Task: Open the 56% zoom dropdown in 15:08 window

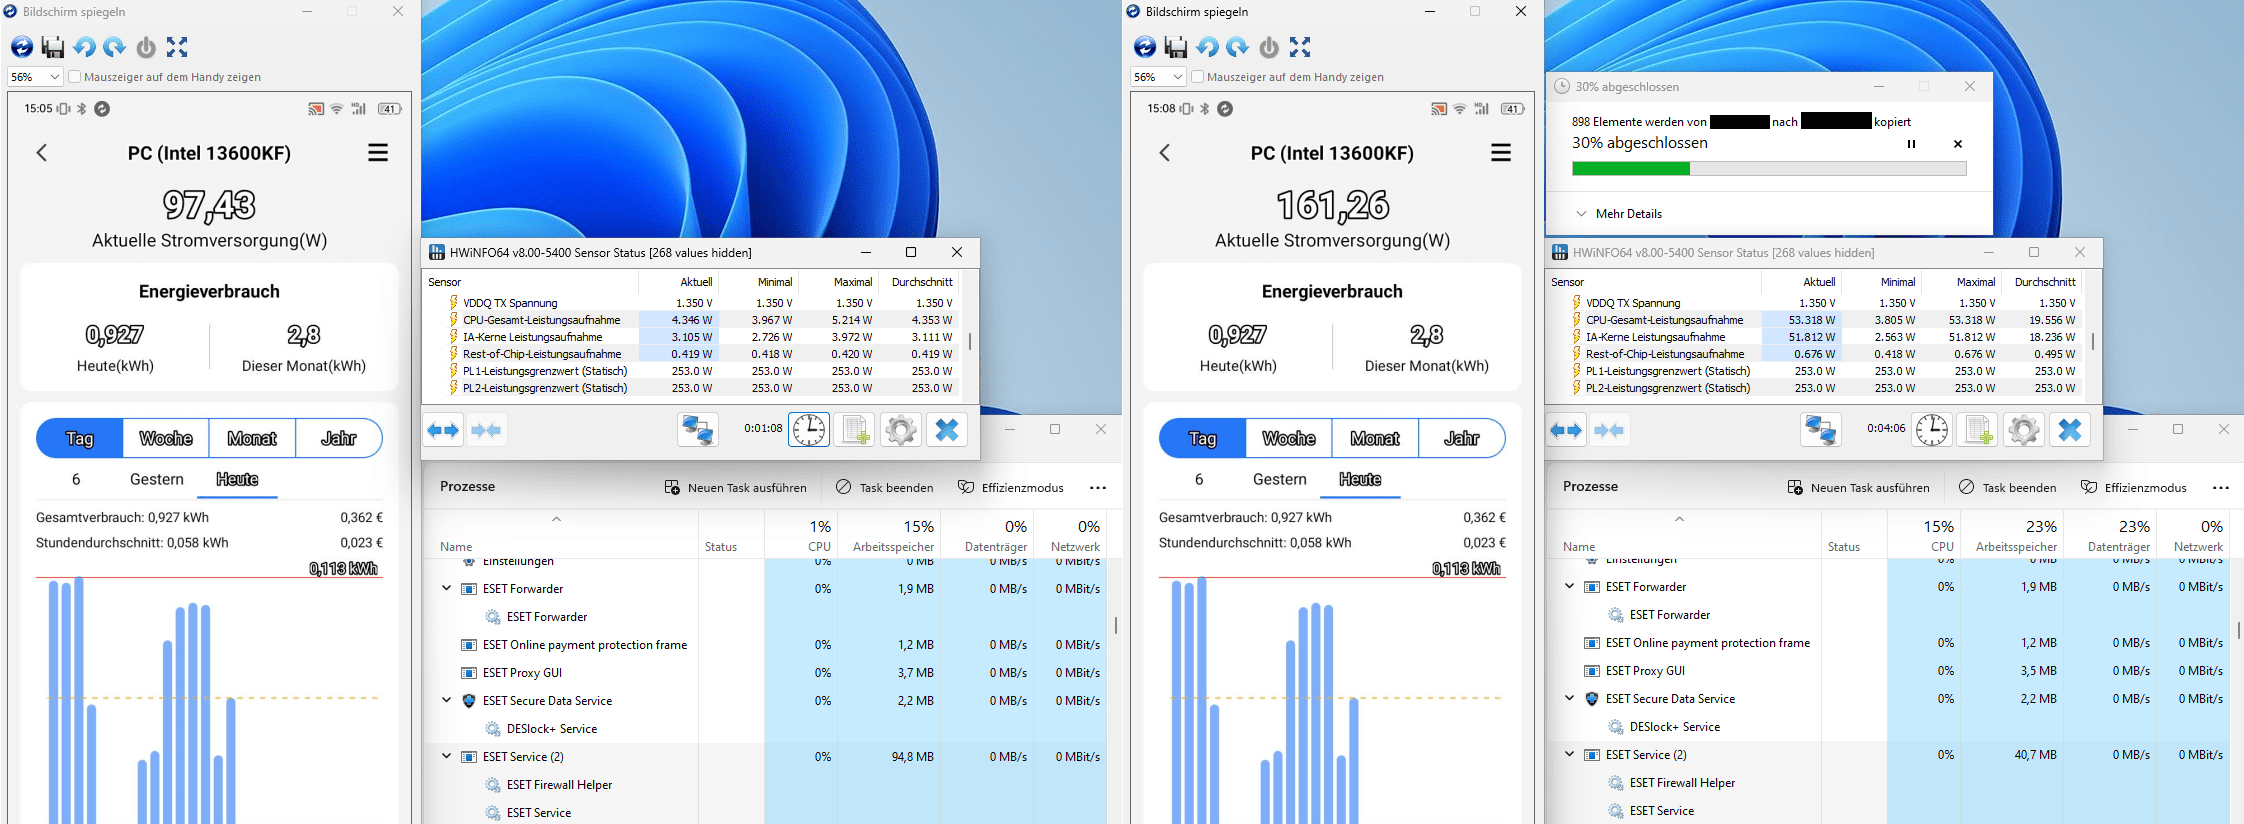Action: click(1159, 77)
